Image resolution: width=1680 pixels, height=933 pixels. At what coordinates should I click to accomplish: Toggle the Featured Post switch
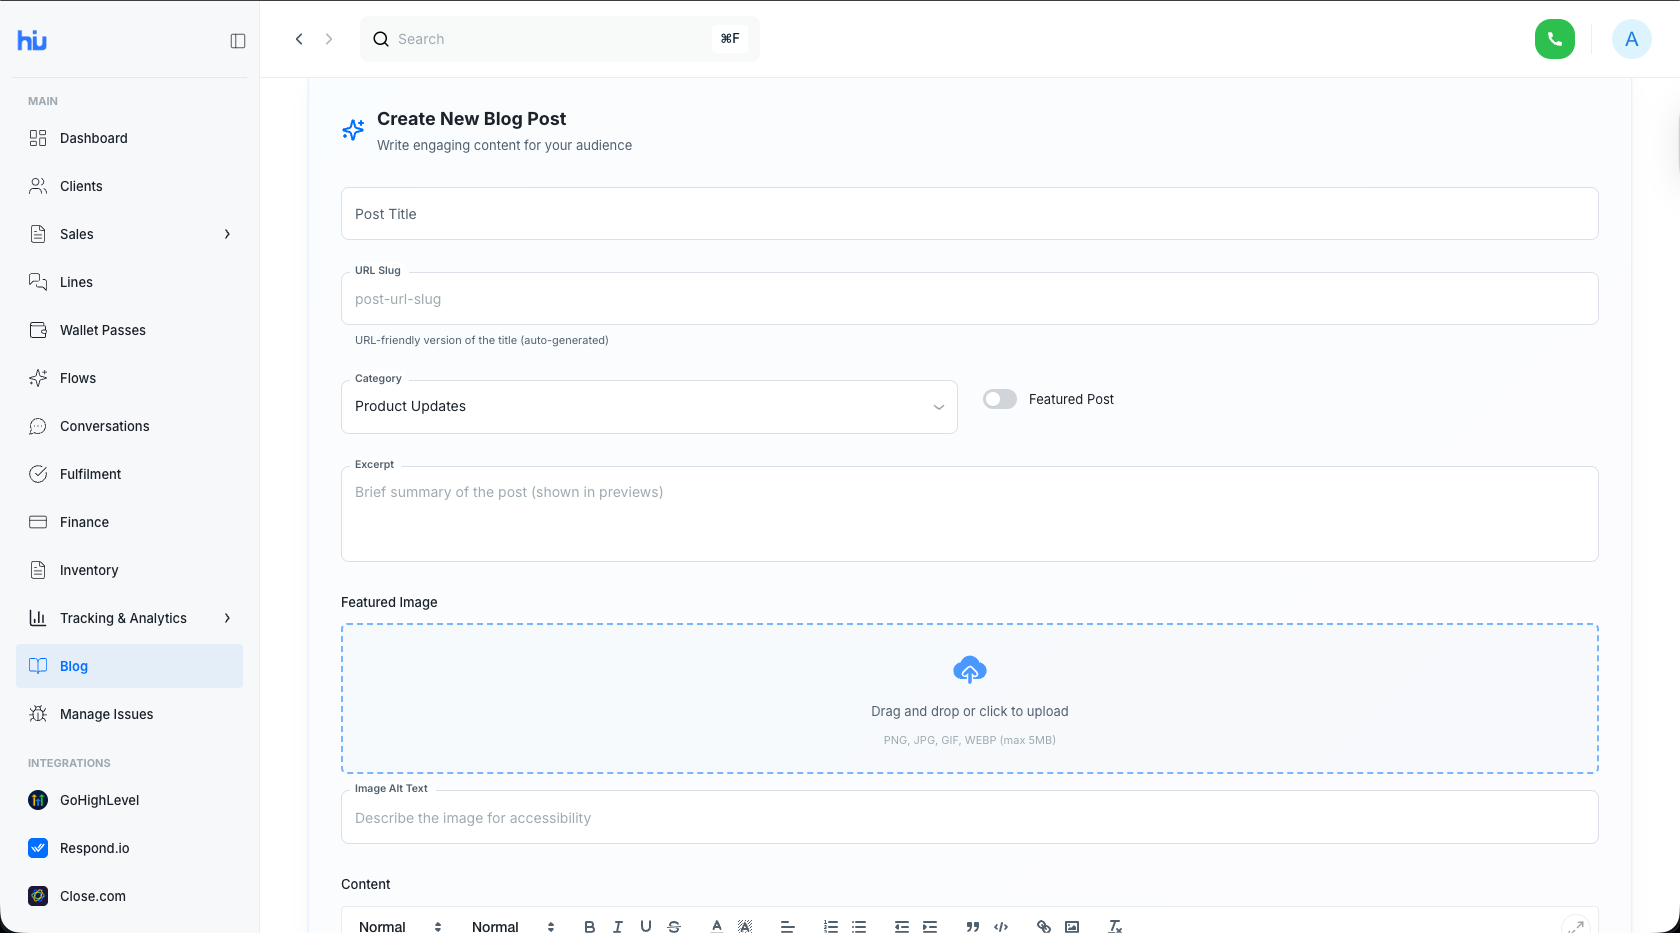tap(1000, 399)
